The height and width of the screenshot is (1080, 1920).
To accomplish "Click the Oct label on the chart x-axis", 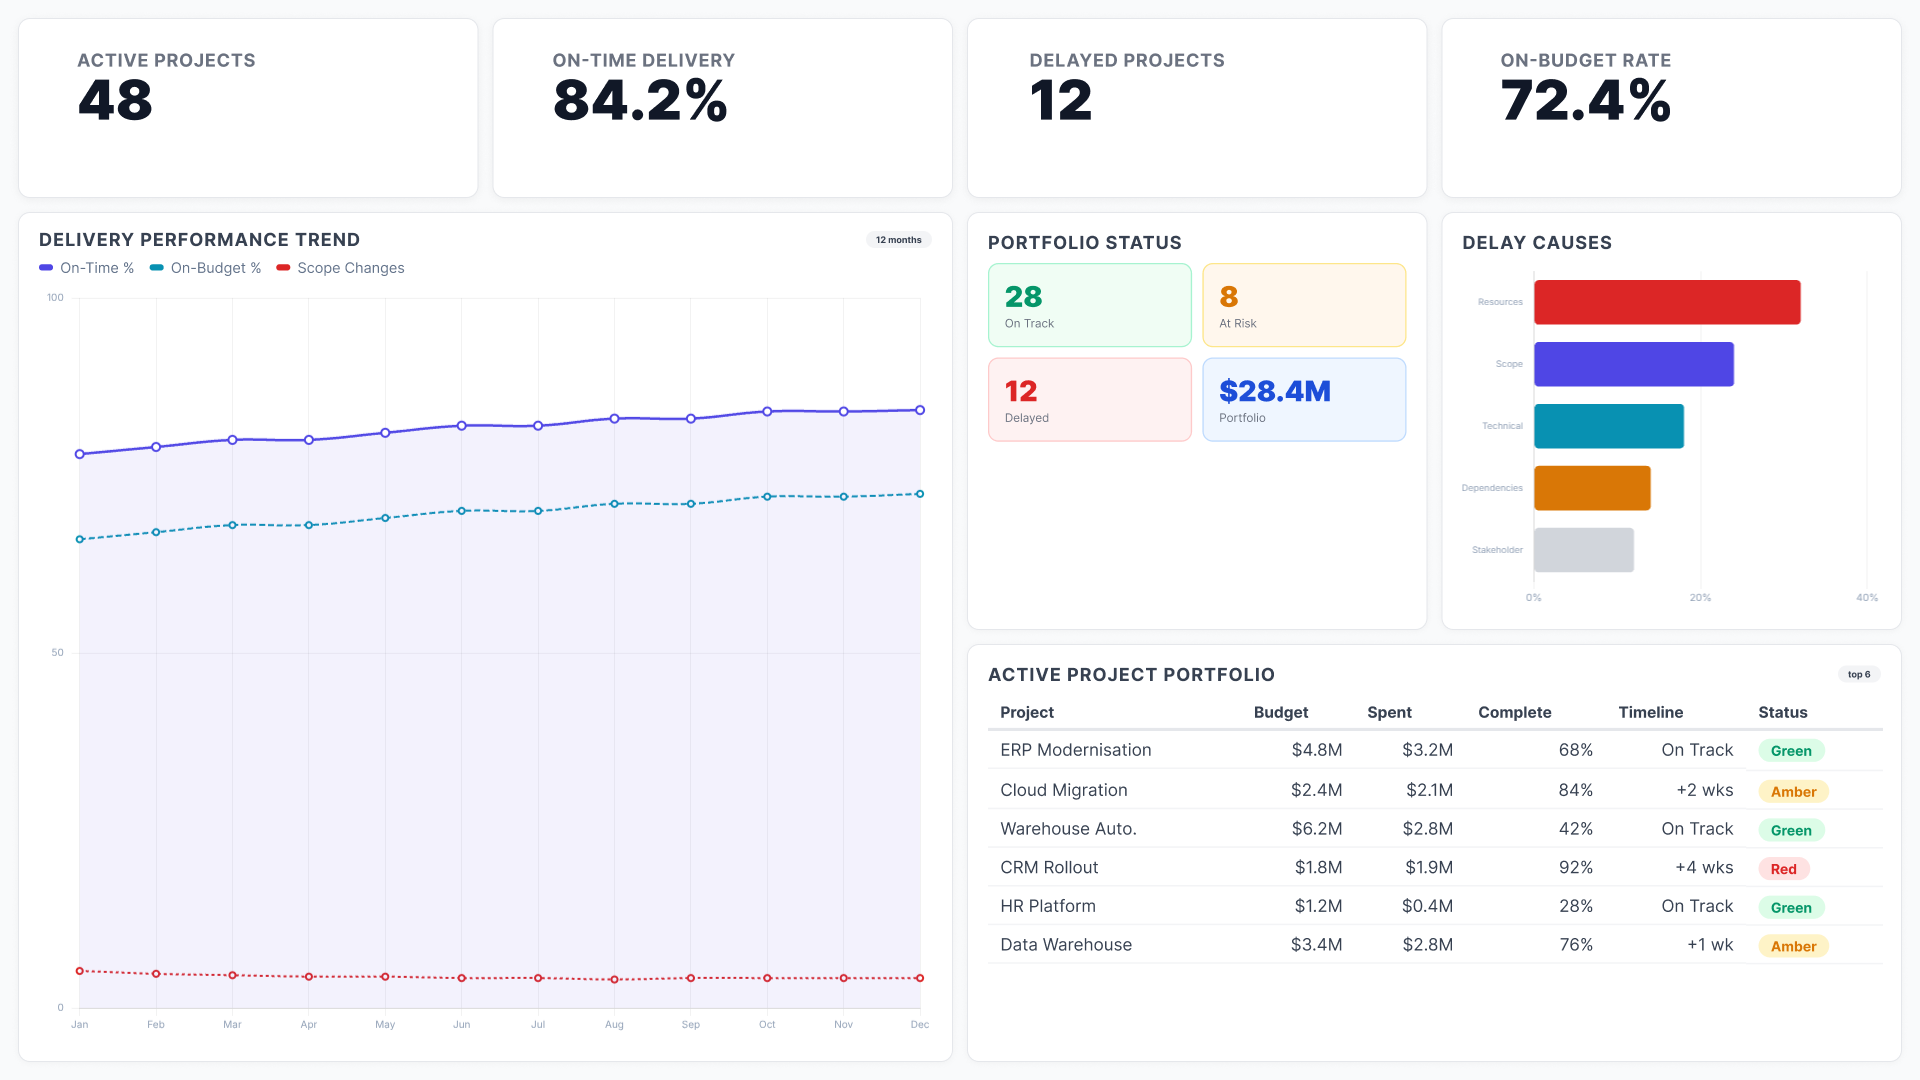I will coord(767,1024).
